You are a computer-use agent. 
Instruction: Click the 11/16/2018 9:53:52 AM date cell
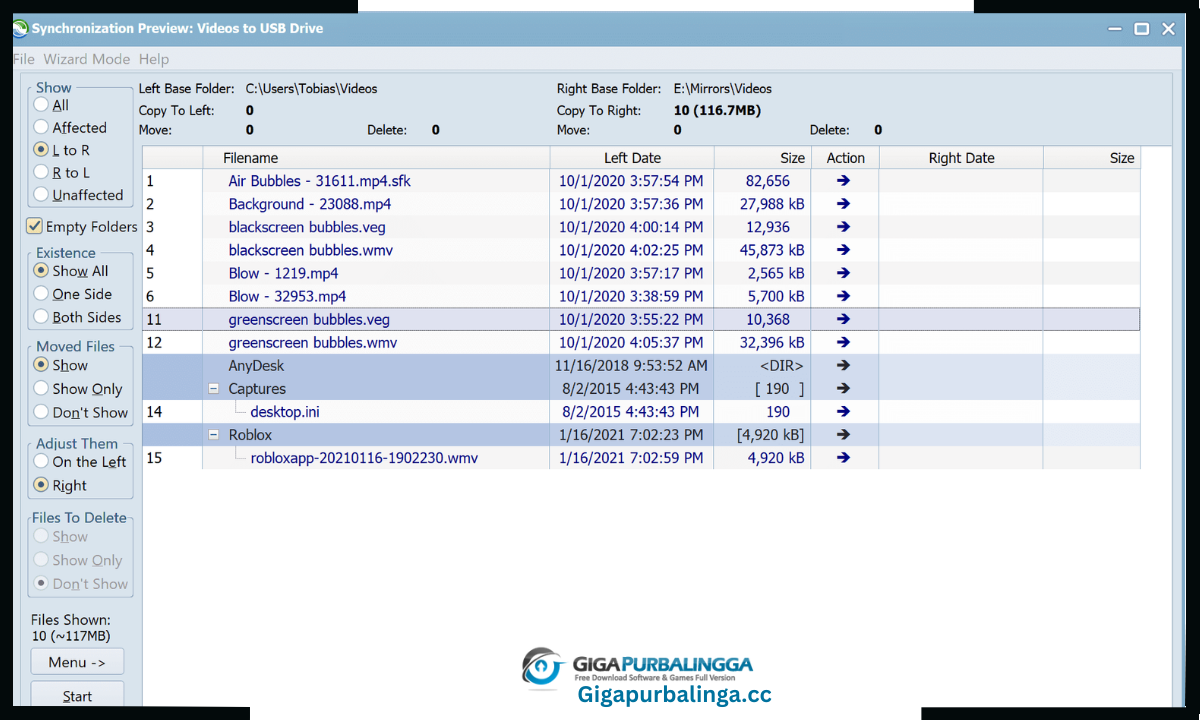pyautogui.click(x=631, y=366)
